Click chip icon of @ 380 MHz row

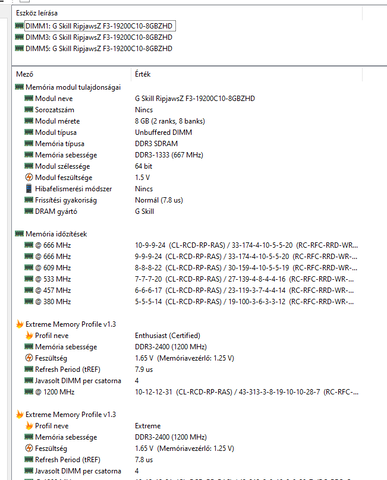[x=29, y=302]
